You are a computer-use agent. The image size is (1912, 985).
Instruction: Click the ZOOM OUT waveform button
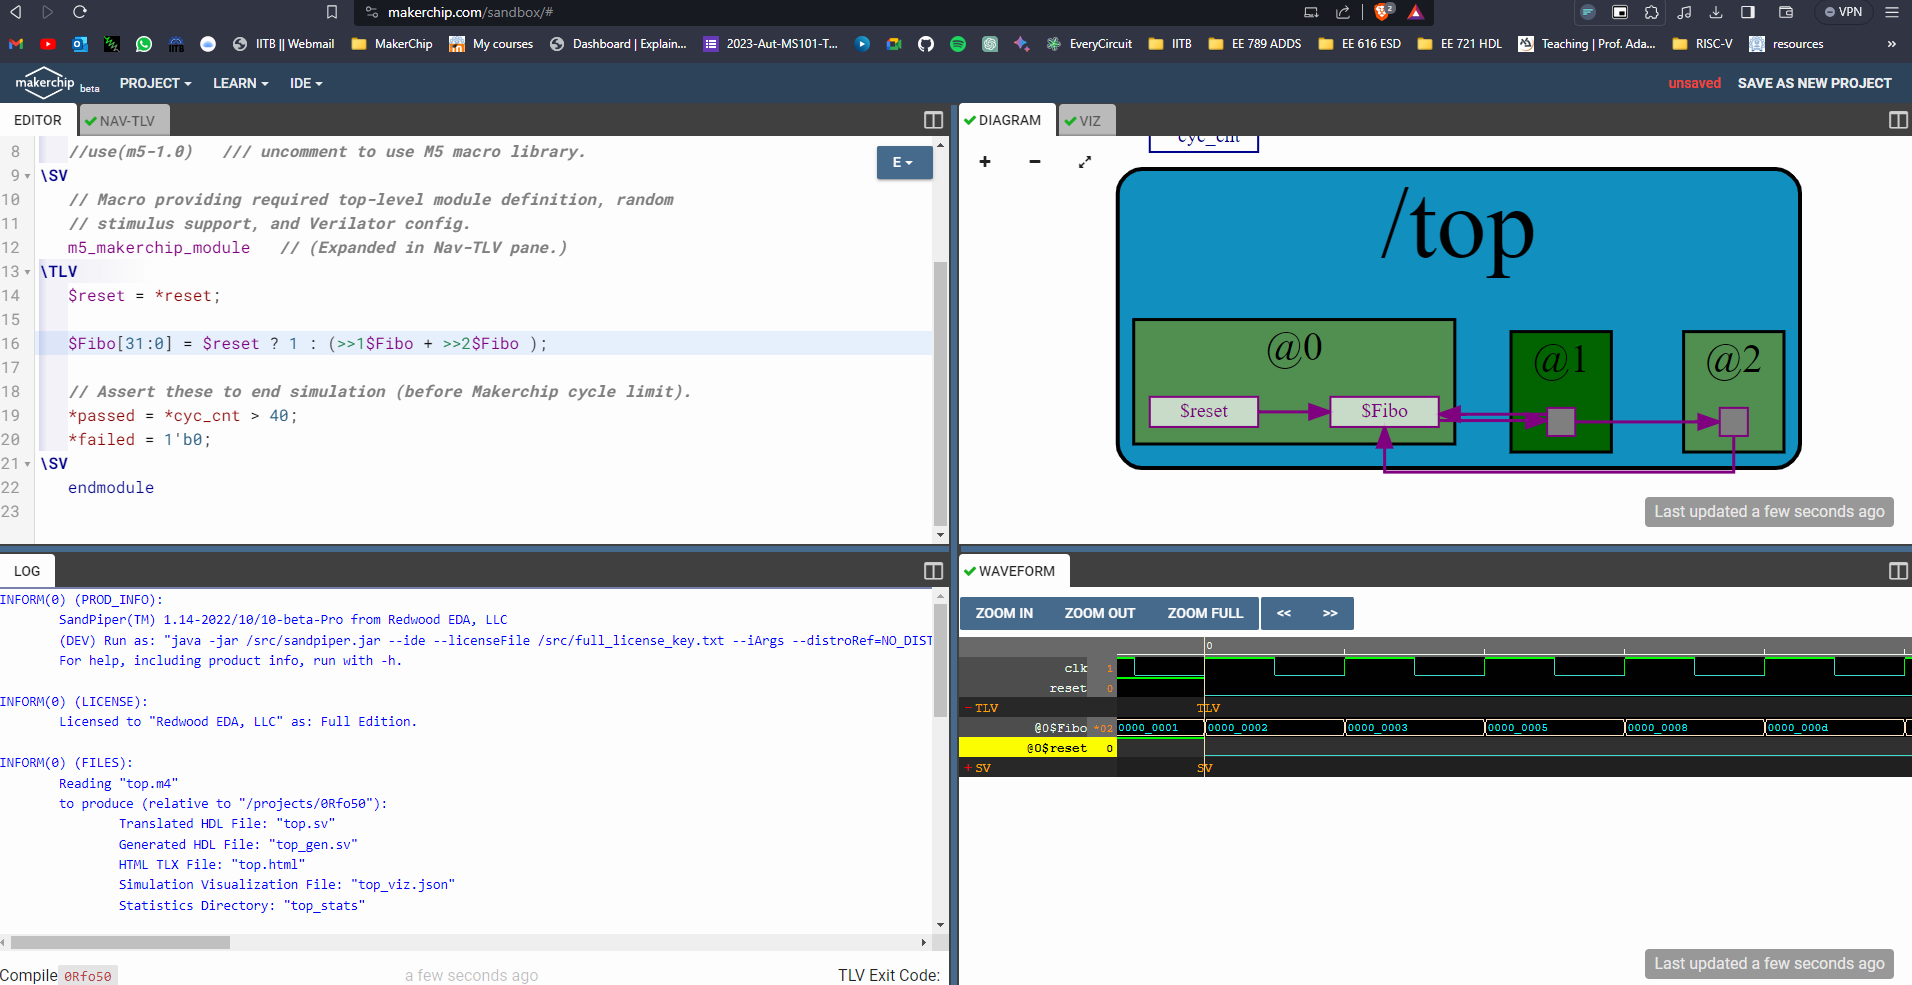[1100, 613]
